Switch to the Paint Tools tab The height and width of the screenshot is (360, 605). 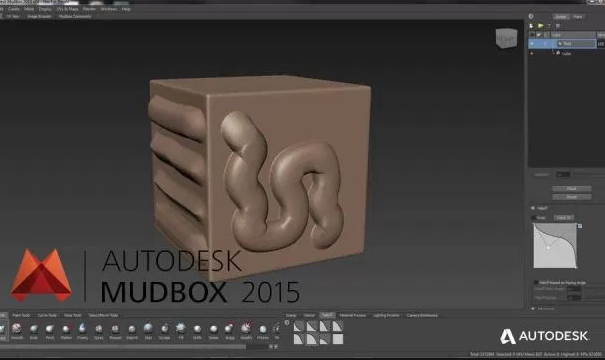point(21,315)
